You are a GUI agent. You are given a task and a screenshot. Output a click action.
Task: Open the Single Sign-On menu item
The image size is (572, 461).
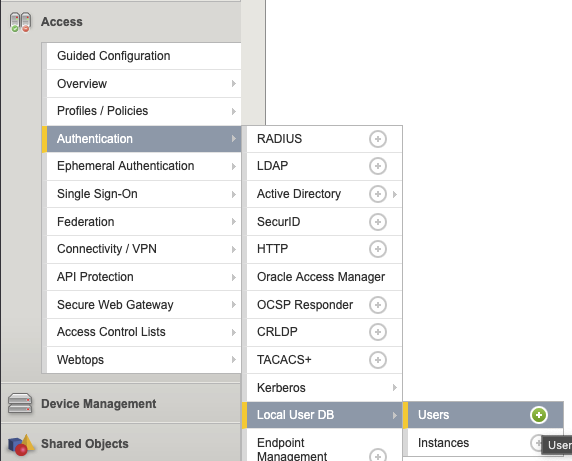[144, 194]
